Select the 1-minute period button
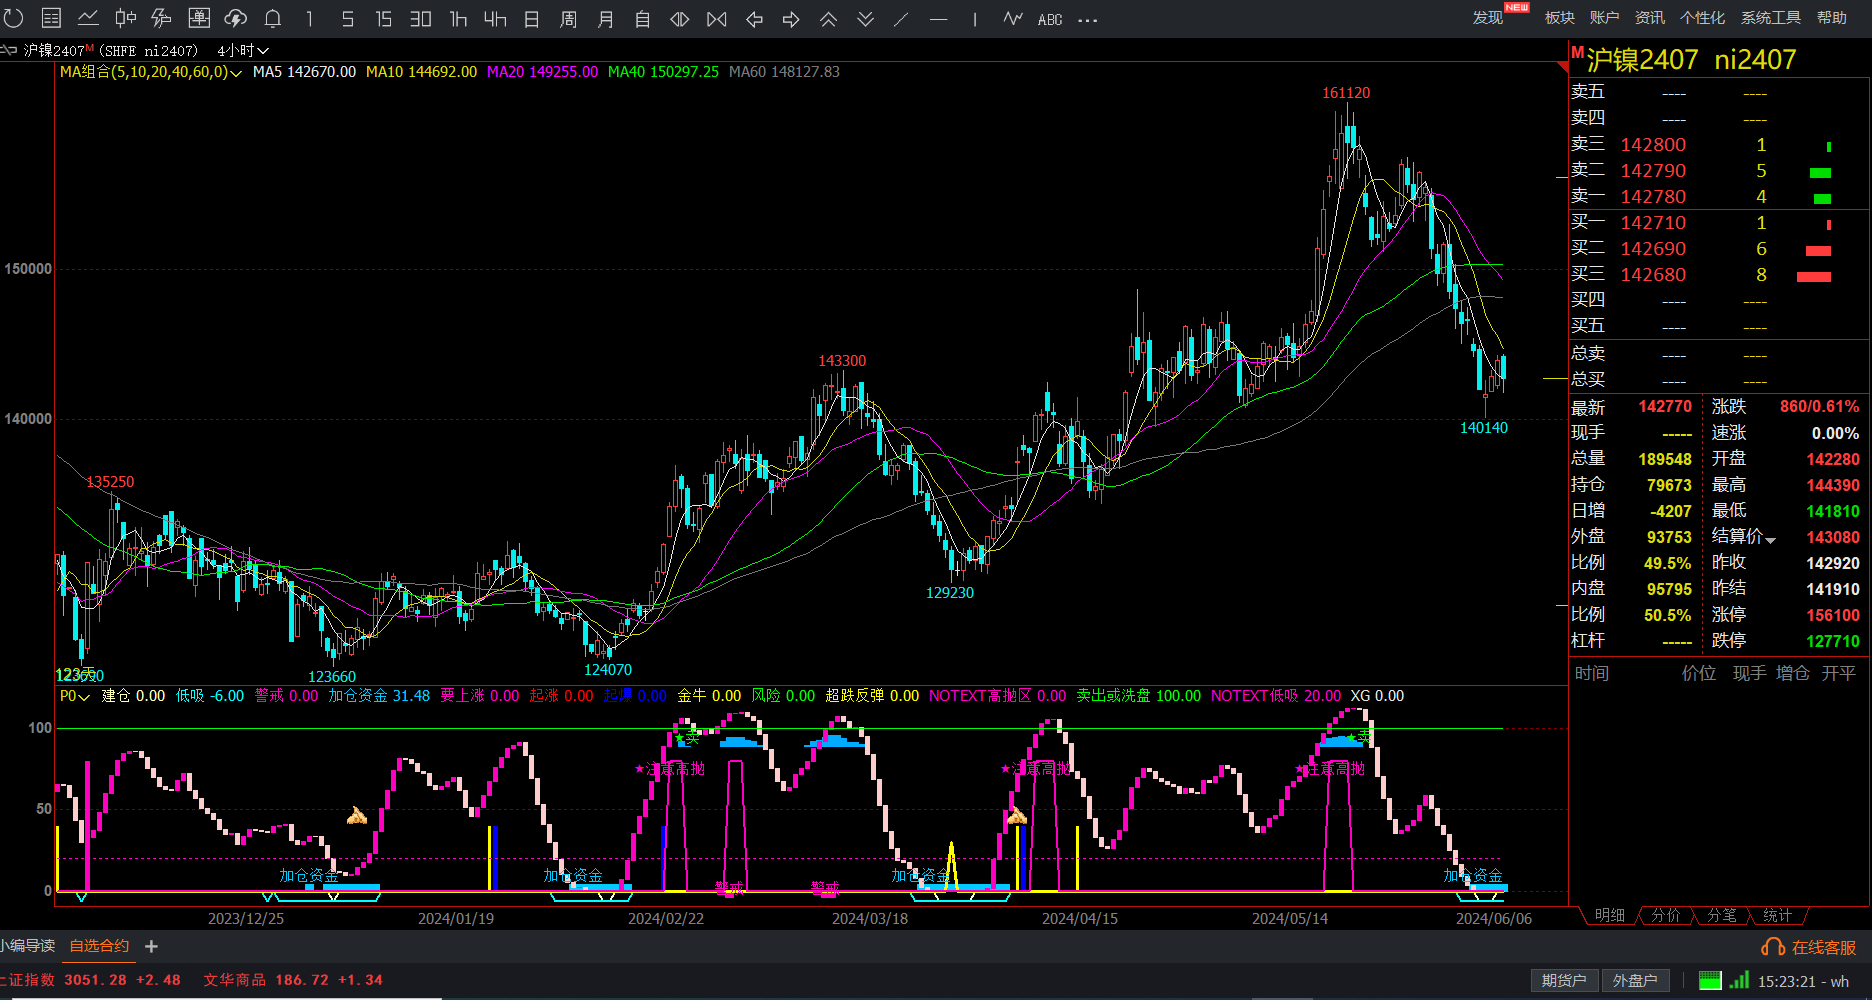1872x1000 pixels. [x=310, y=19]
